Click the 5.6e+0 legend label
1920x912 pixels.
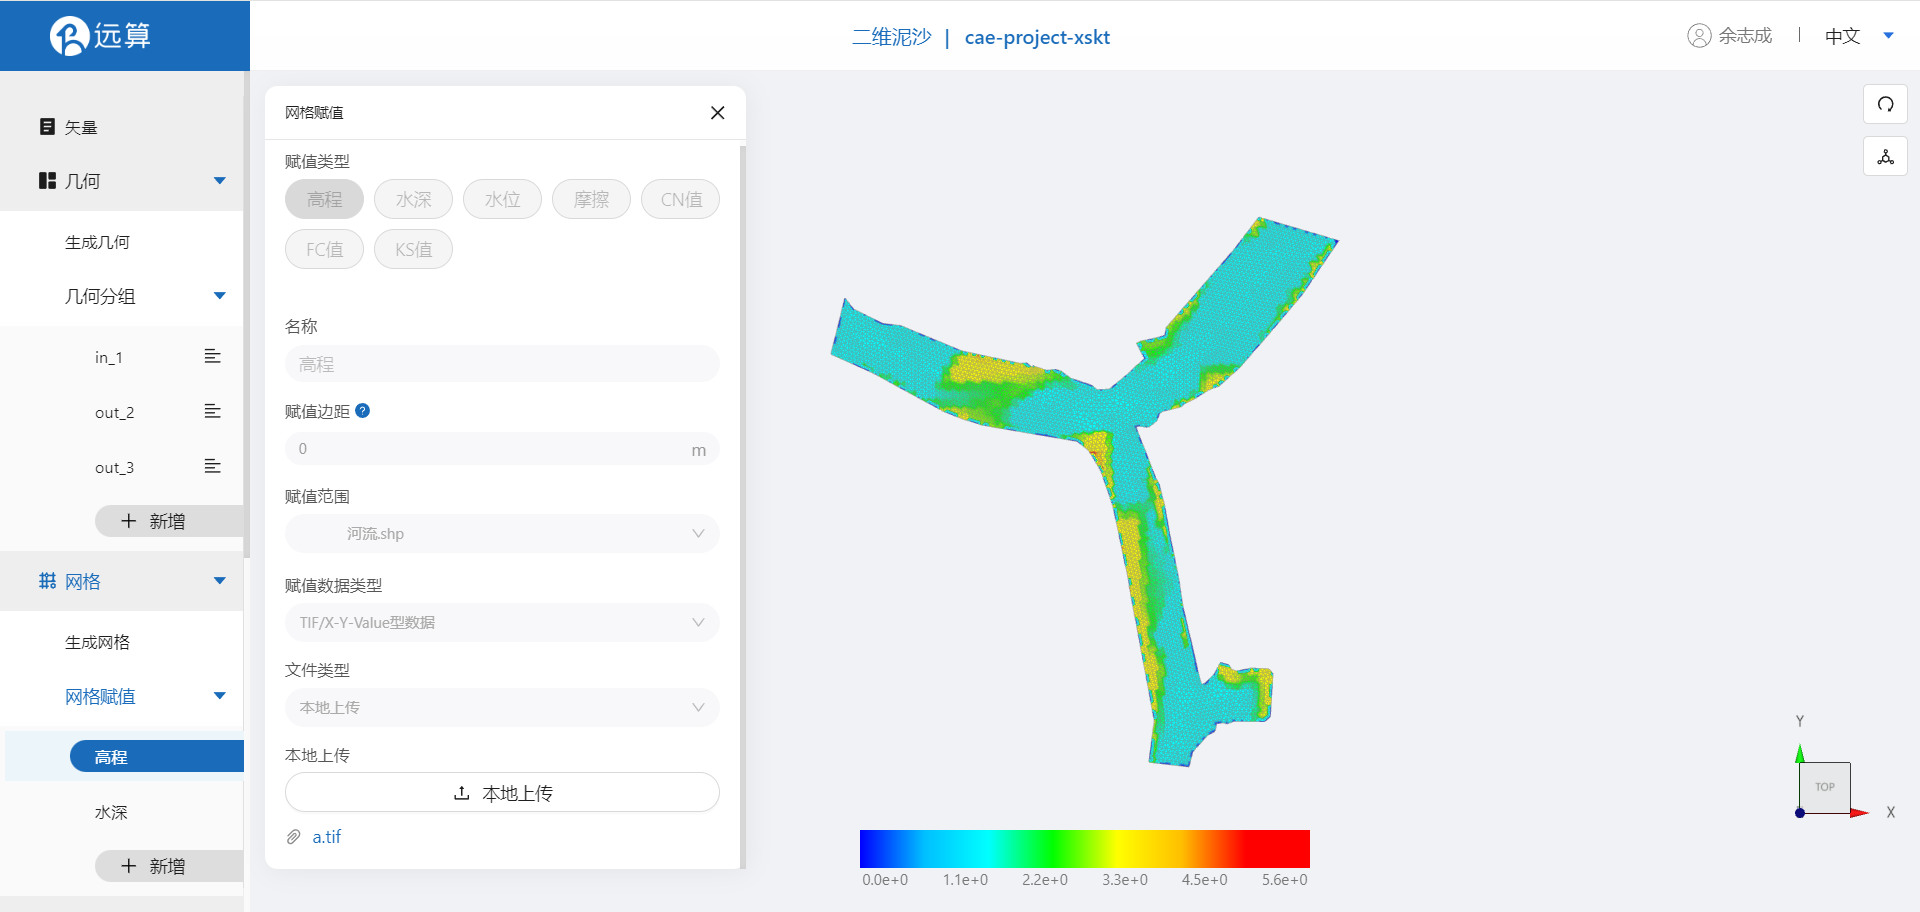pyautogui.click(x=1284, y=880)
